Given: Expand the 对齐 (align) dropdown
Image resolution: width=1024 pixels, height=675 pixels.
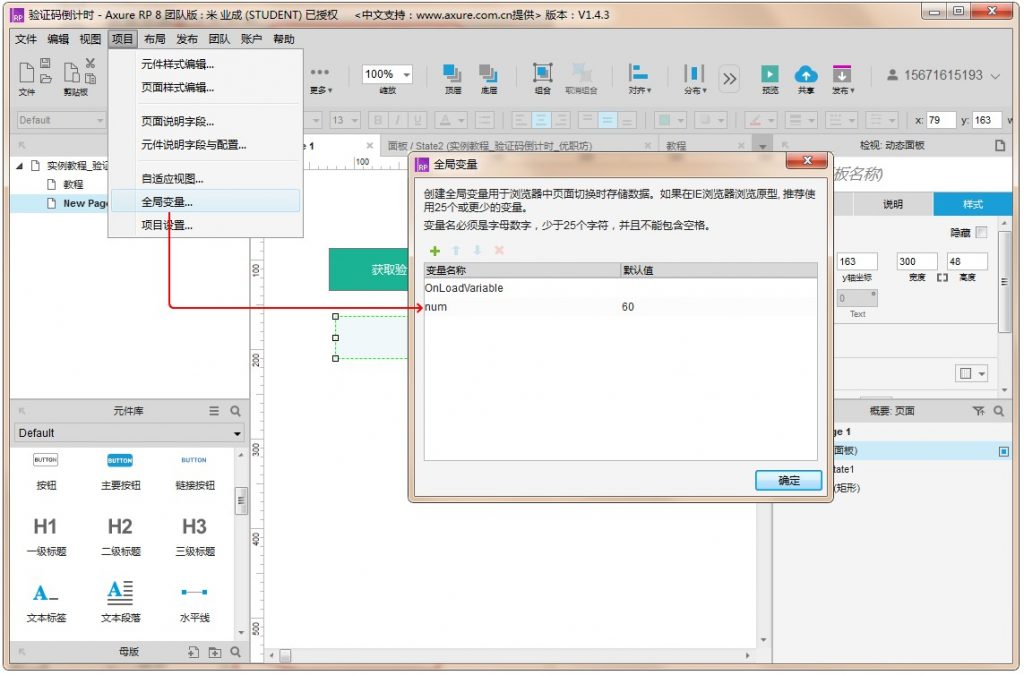Looking at the screenshot, I should (638, 77).
